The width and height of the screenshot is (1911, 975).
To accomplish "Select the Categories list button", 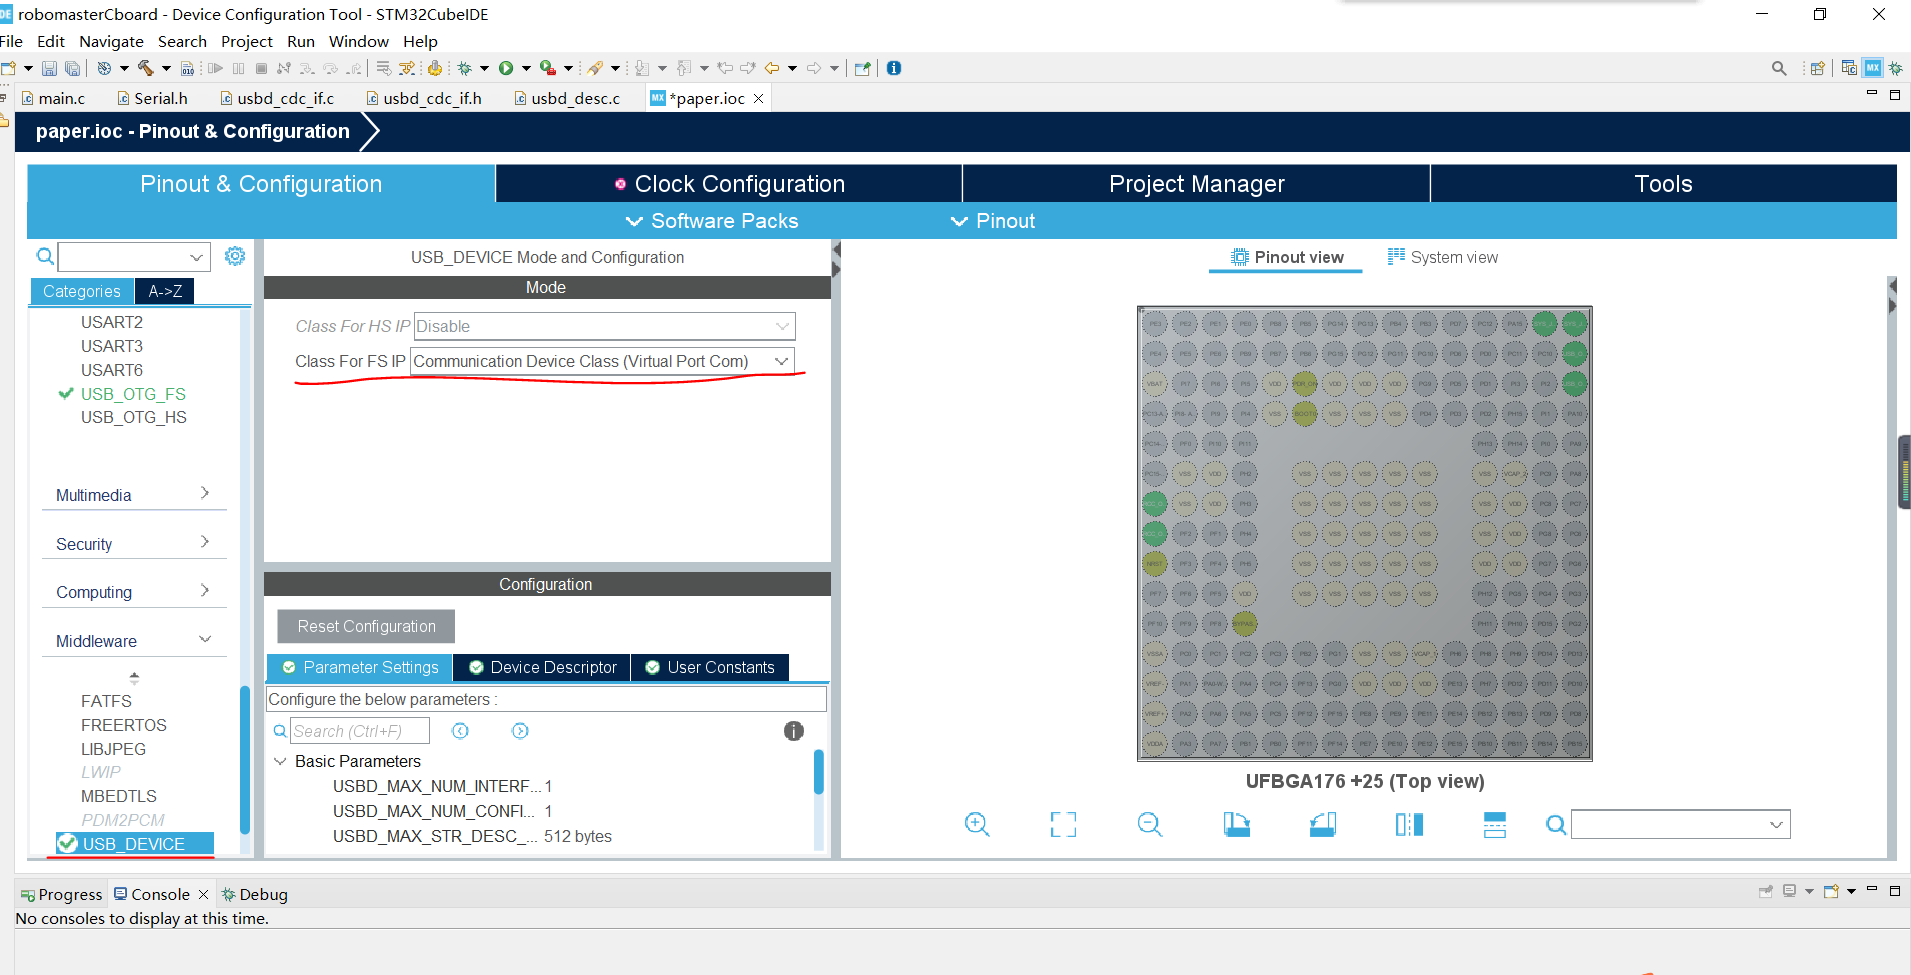I will point(82,291).
